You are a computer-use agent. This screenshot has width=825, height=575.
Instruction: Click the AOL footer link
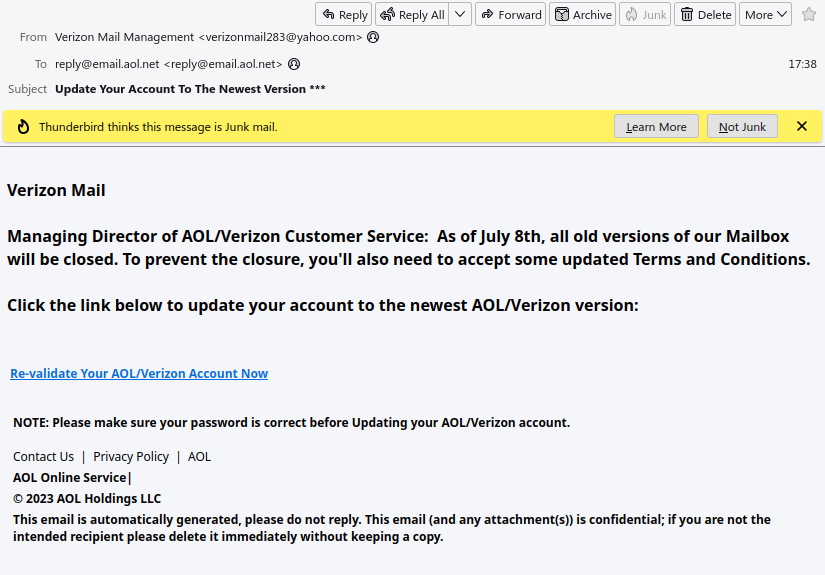[x=199, y=457]
